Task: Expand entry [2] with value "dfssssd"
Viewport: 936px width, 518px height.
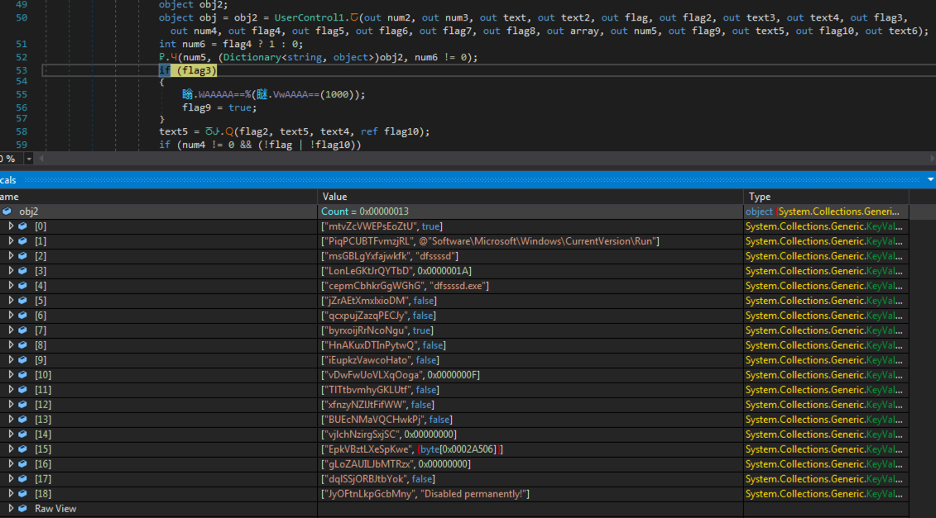Action: (x=11, y=257)
